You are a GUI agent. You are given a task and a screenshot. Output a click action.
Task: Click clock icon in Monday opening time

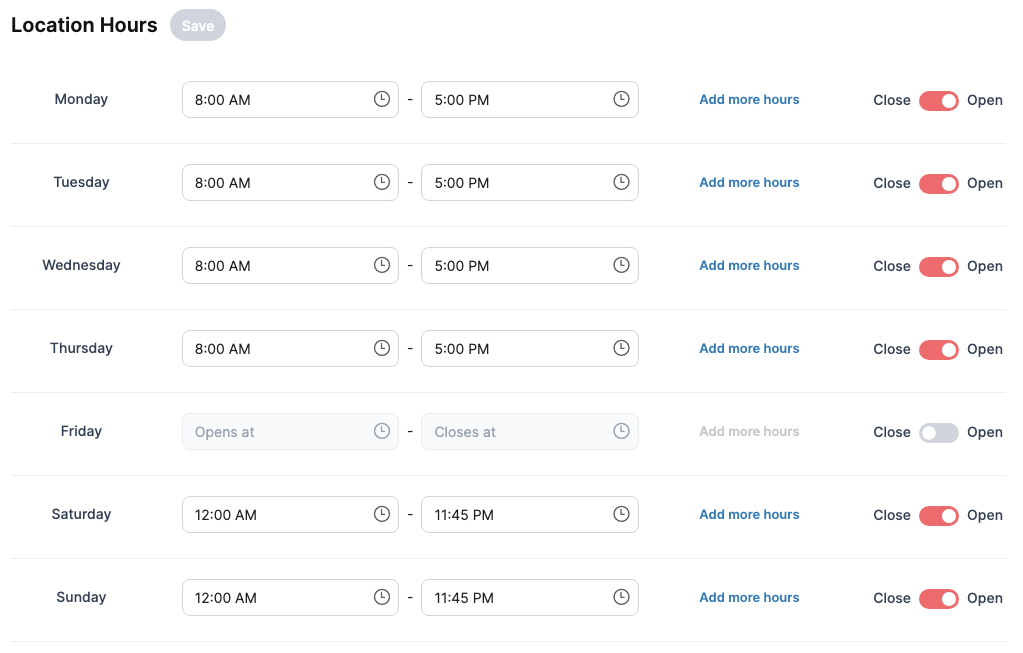(382, 99)
